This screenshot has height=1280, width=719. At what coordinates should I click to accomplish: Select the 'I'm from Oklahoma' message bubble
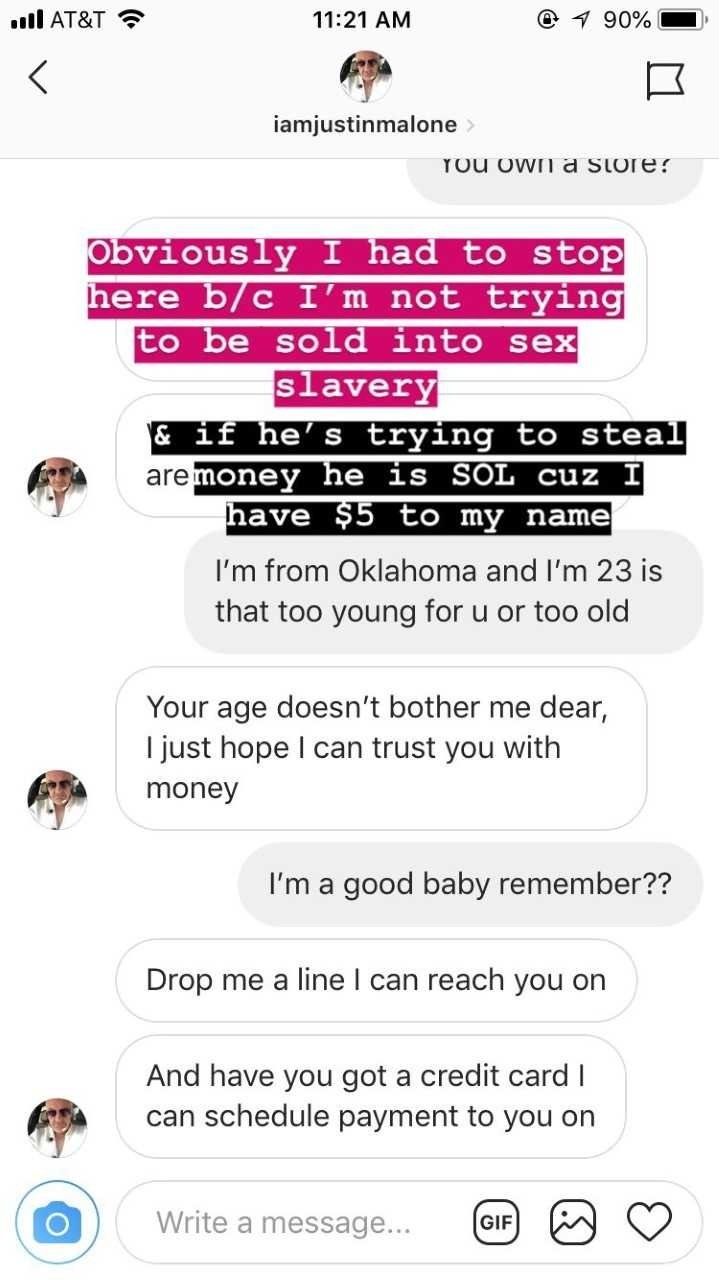tap(443, 591)
